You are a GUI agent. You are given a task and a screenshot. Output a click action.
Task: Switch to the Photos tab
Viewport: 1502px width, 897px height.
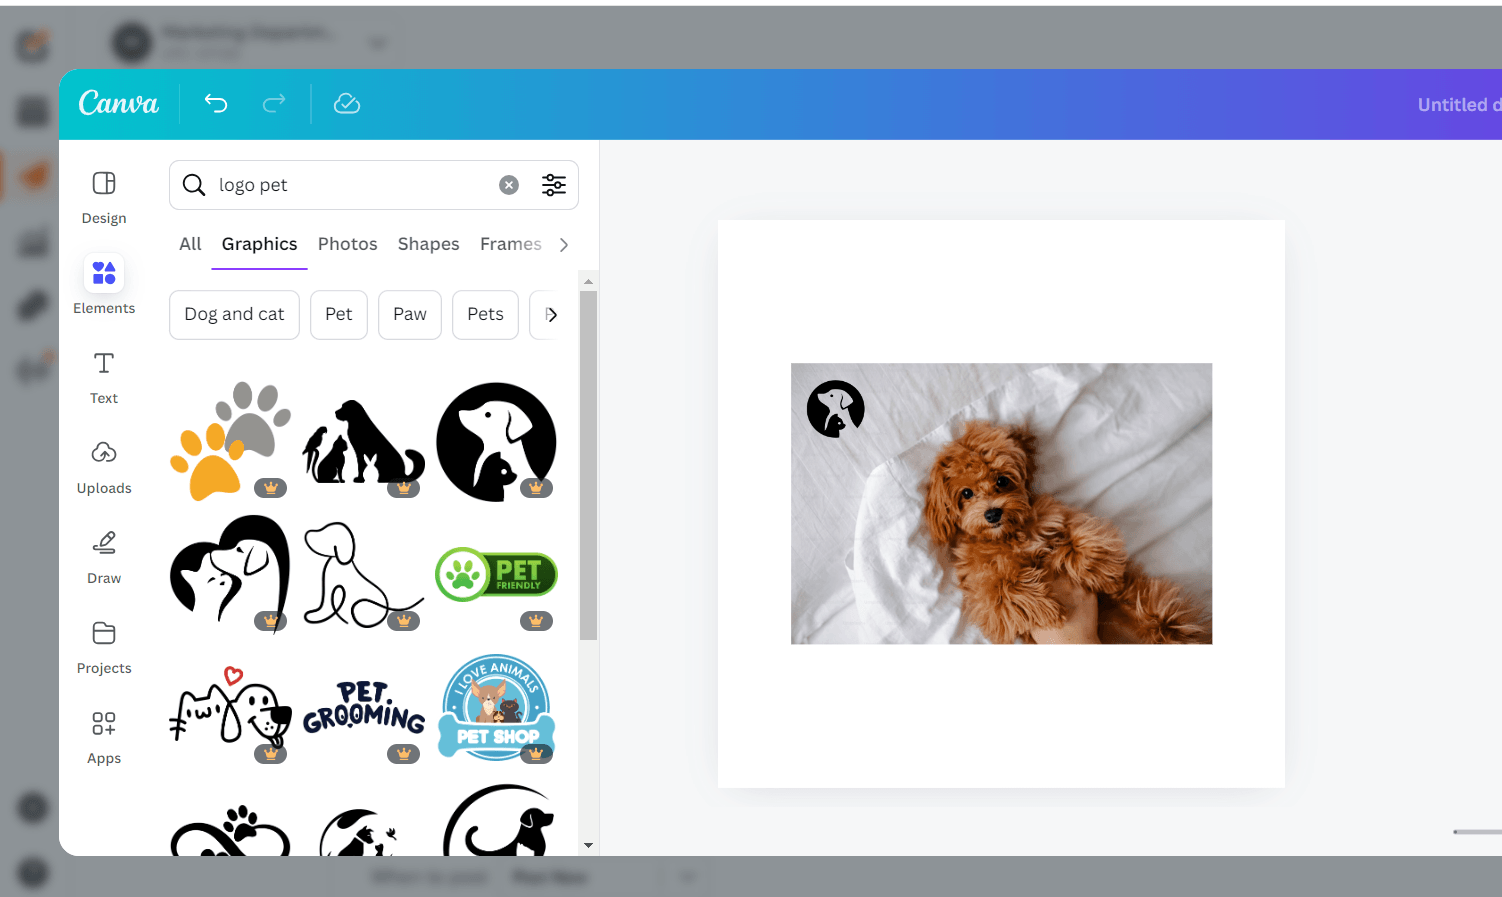pyautogui.click(x=347, y=243)
